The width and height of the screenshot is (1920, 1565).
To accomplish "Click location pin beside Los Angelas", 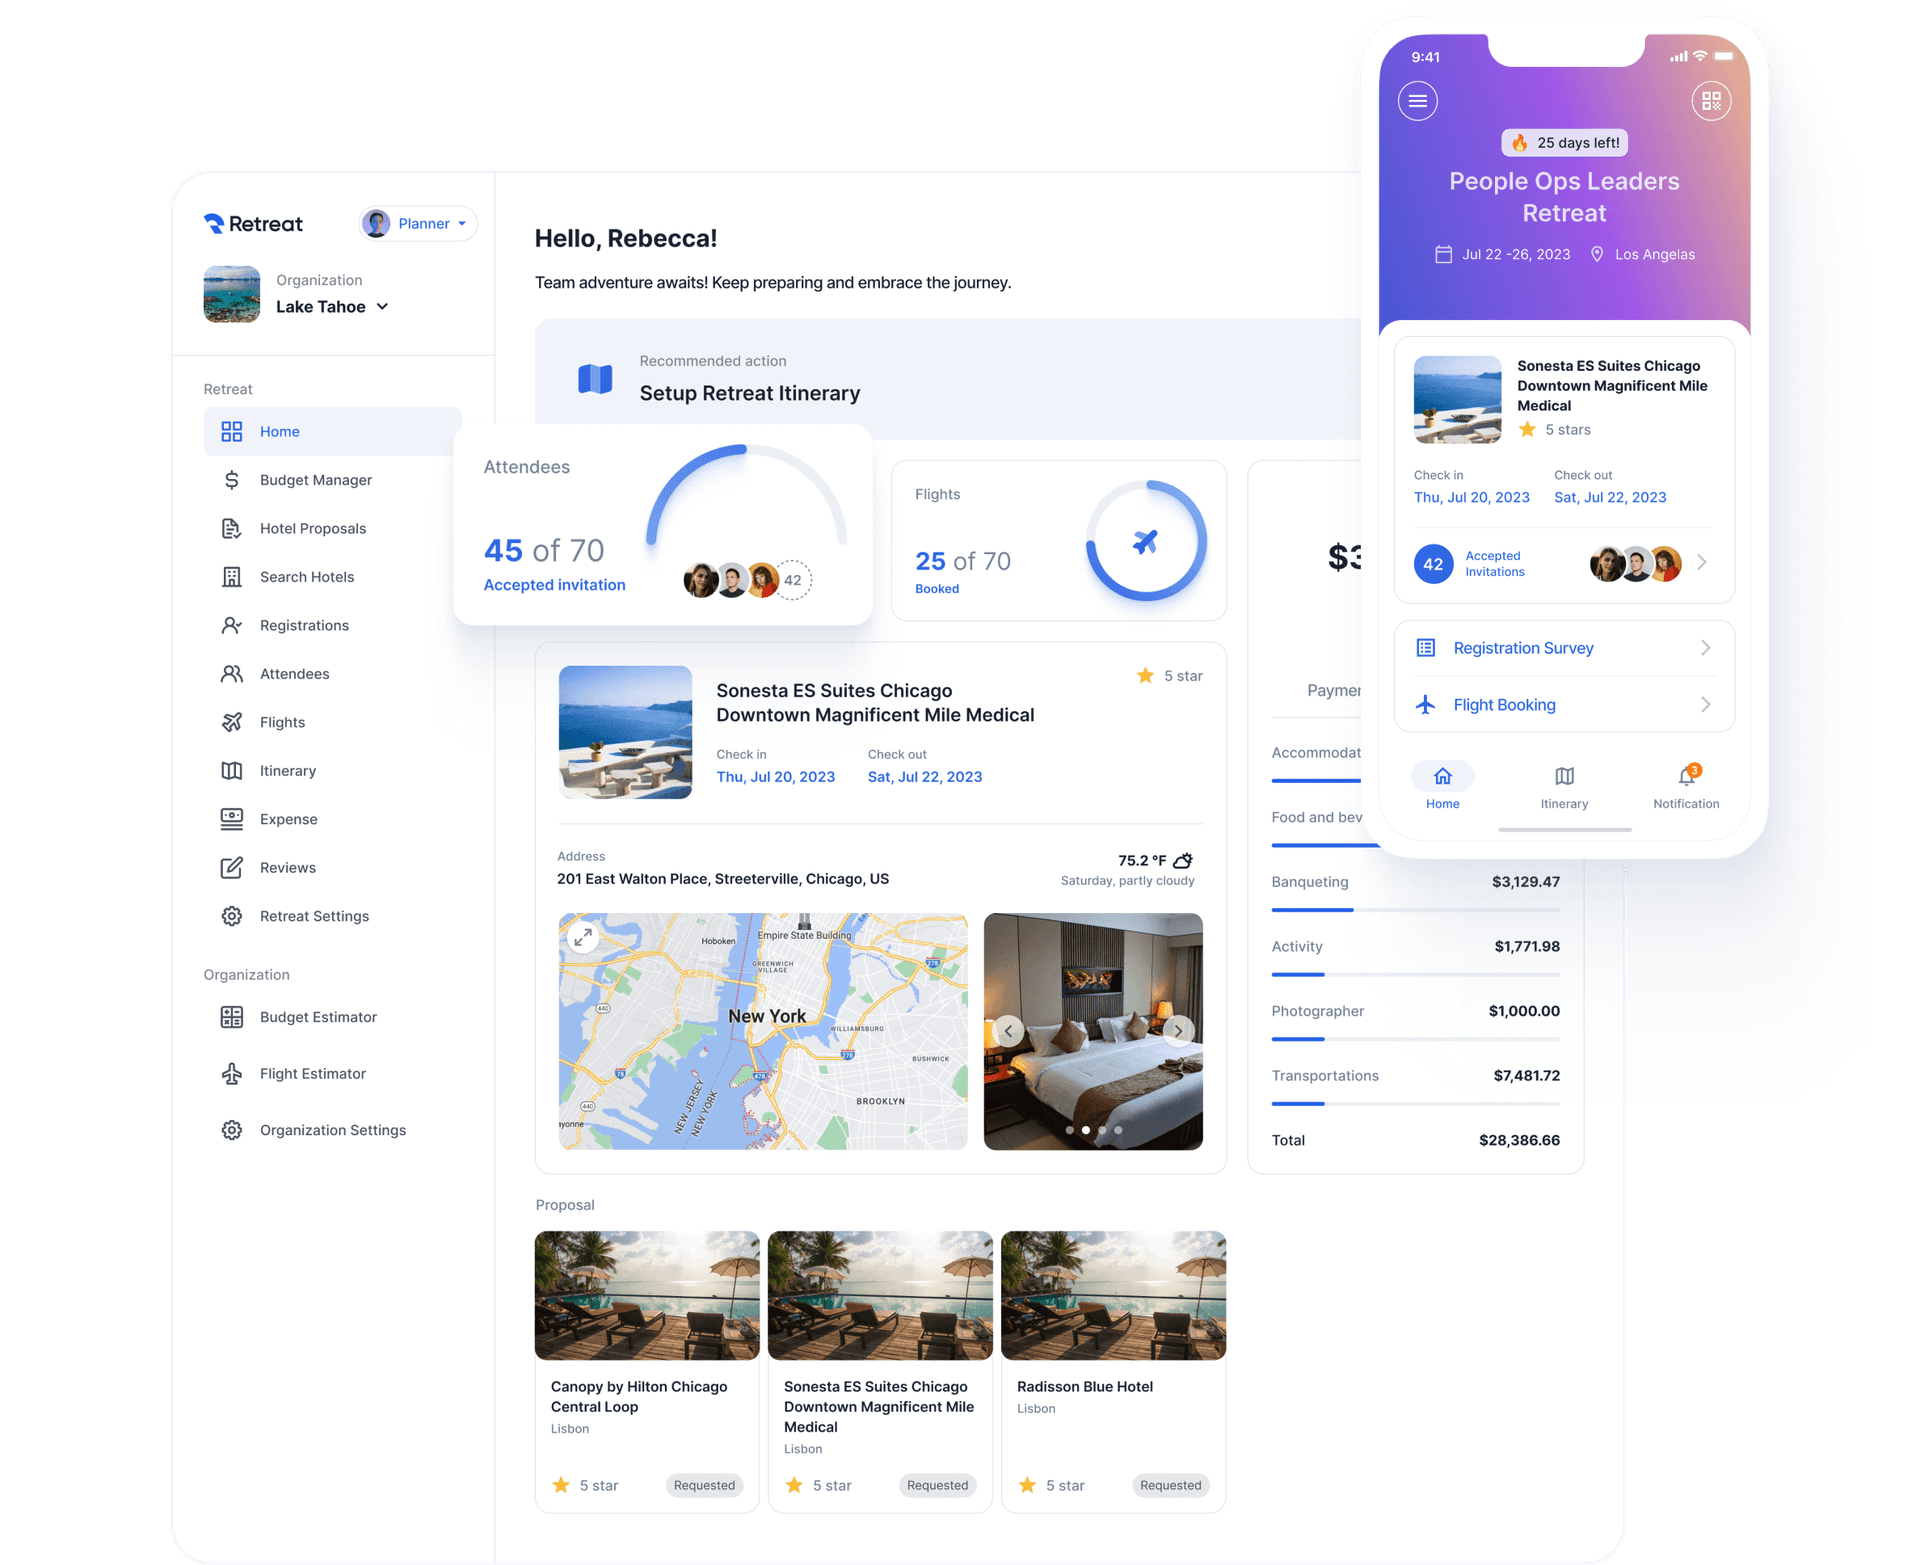I will pos(1597,254).
